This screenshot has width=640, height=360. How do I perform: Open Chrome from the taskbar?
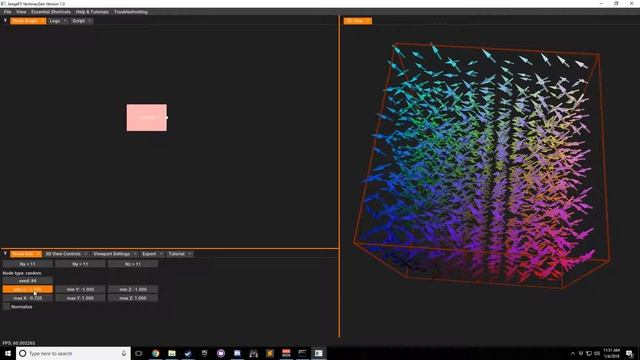click(x=156, y=353)
